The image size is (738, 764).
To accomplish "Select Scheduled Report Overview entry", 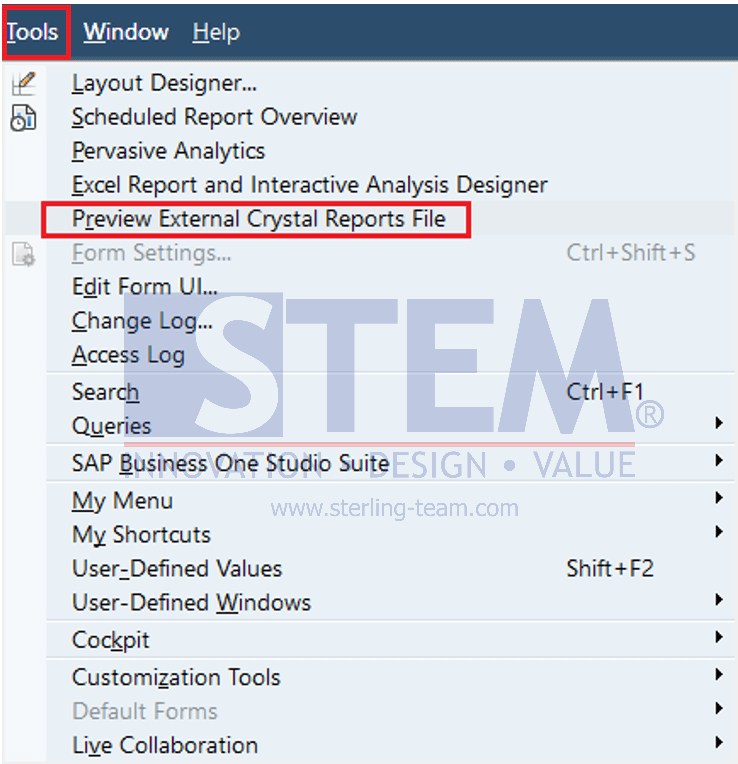I will click(214, 117).
